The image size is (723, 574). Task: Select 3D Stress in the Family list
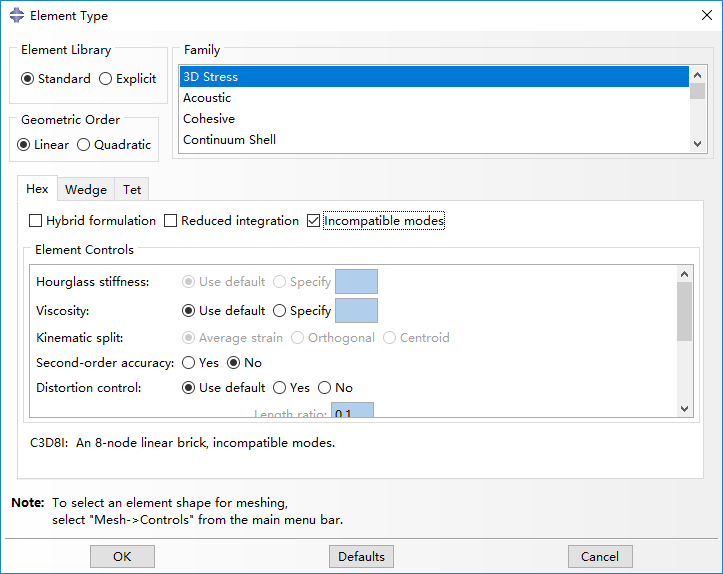click(x=434, y=77)
